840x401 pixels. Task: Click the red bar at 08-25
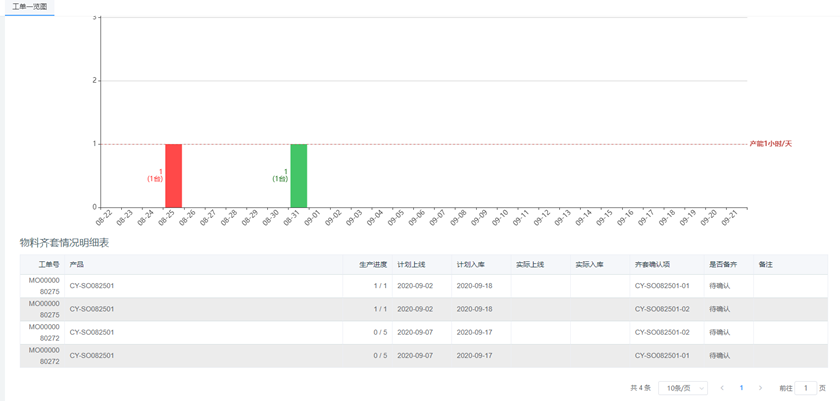coord(173,175)
